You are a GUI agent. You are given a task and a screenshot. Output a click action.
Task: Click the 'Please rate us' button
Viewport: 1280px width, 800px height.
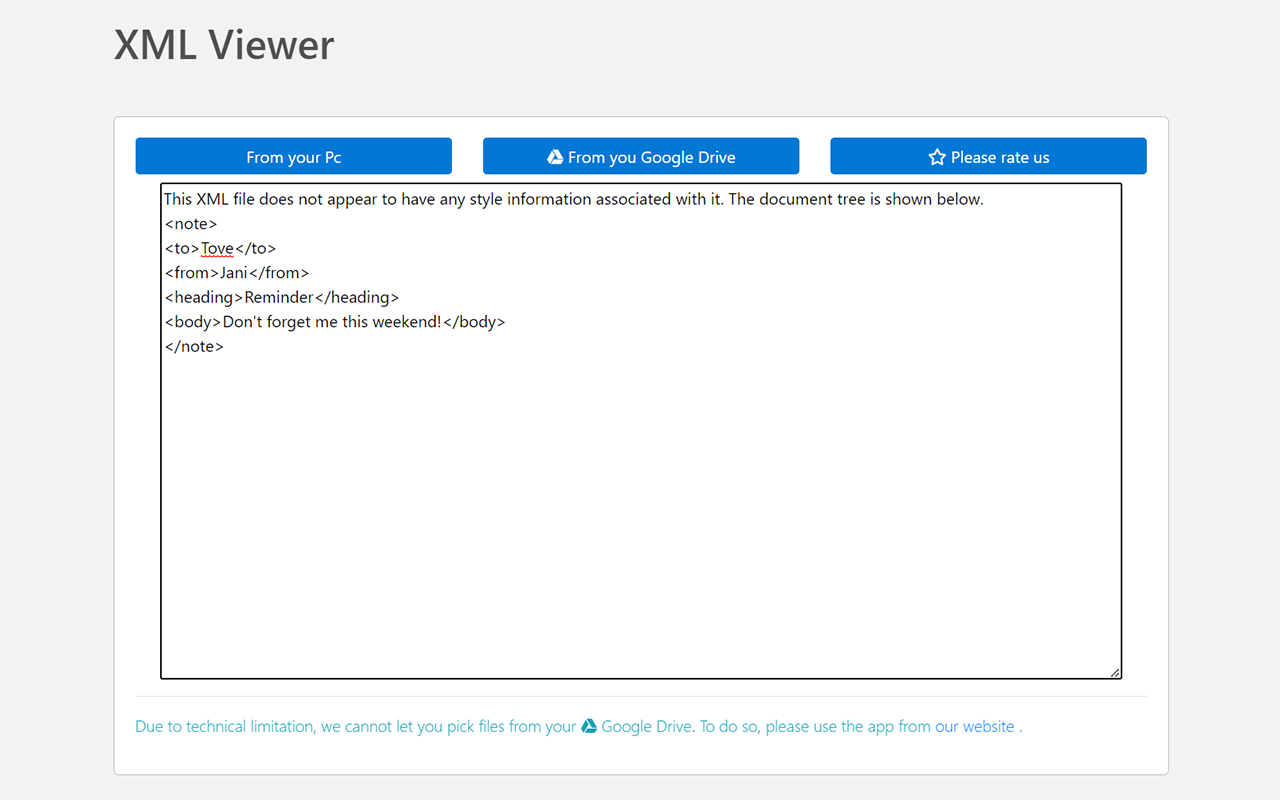(x=988, y=156)
